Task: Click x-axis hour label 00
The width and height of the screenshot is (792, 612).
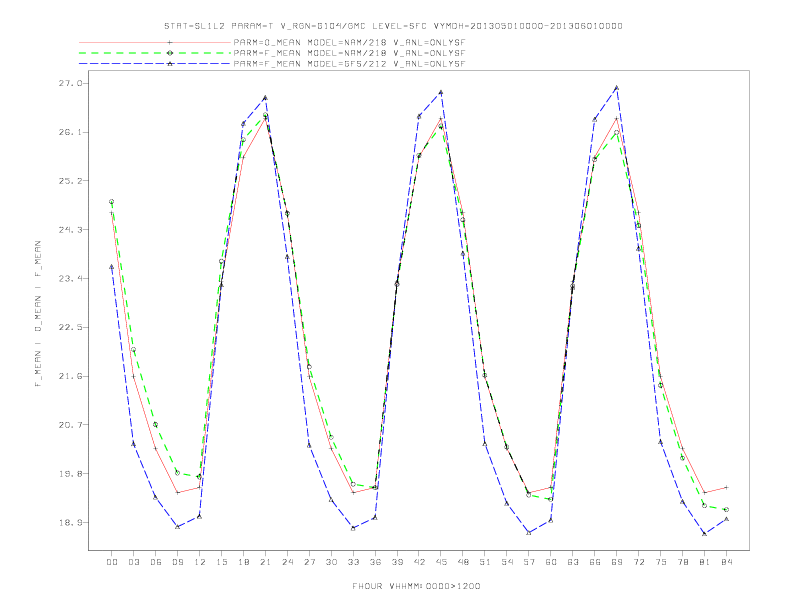Action: click(x=112, y=562)
